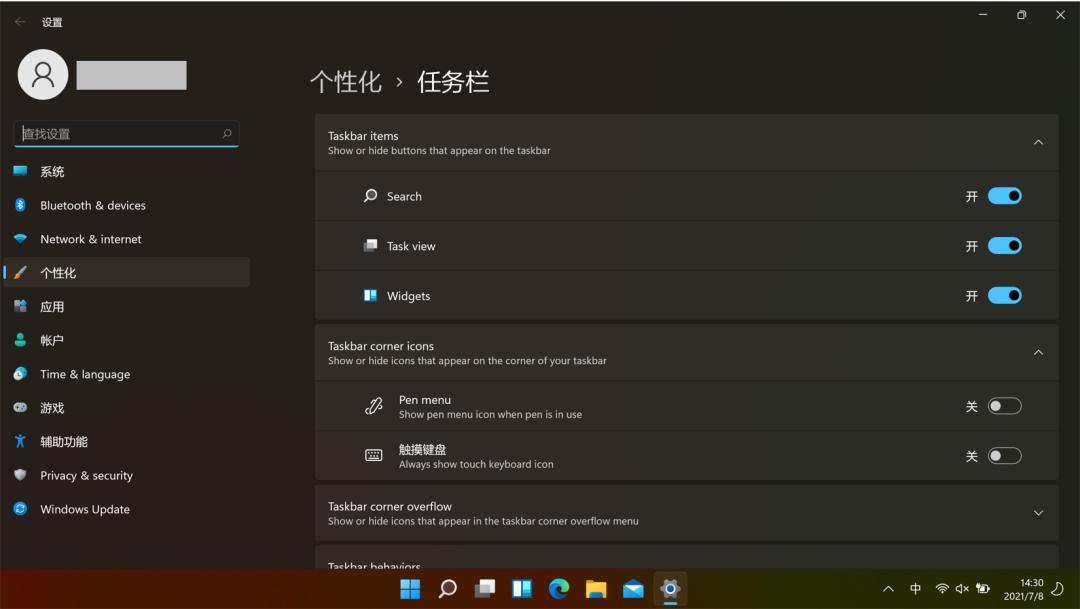Click the 触摸键盘 keyboard icon
This screenshot has width=1080, height=609.
(373, 455)
